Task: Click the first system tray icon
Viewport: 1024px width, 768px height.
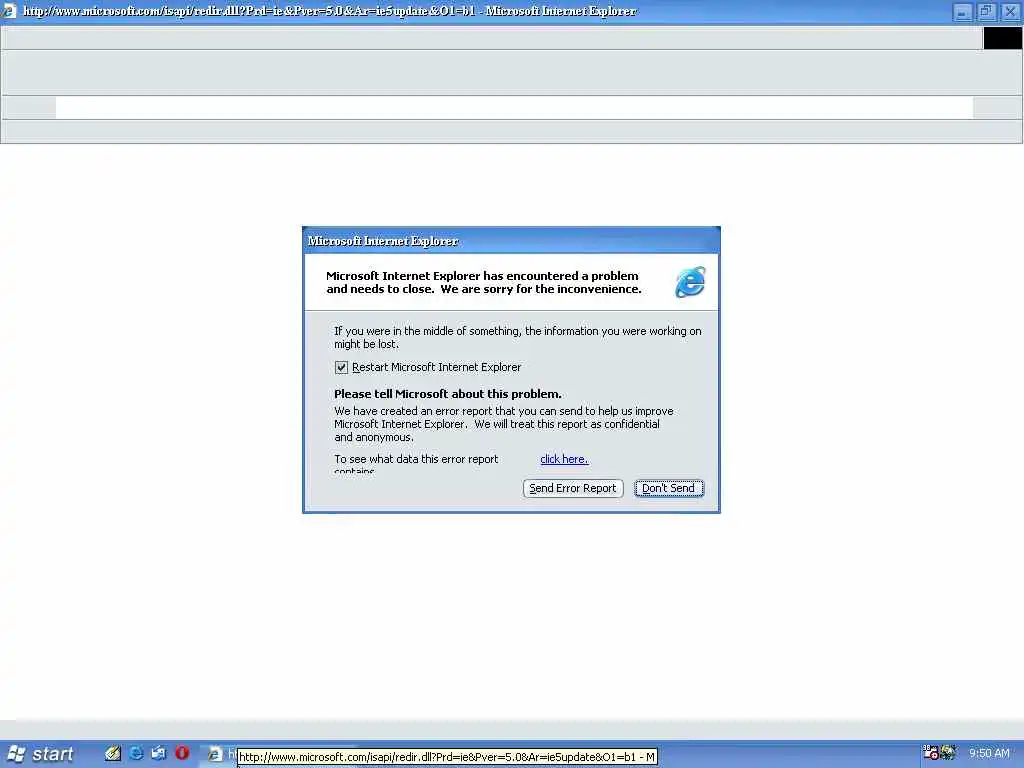Action: point(931,752)
